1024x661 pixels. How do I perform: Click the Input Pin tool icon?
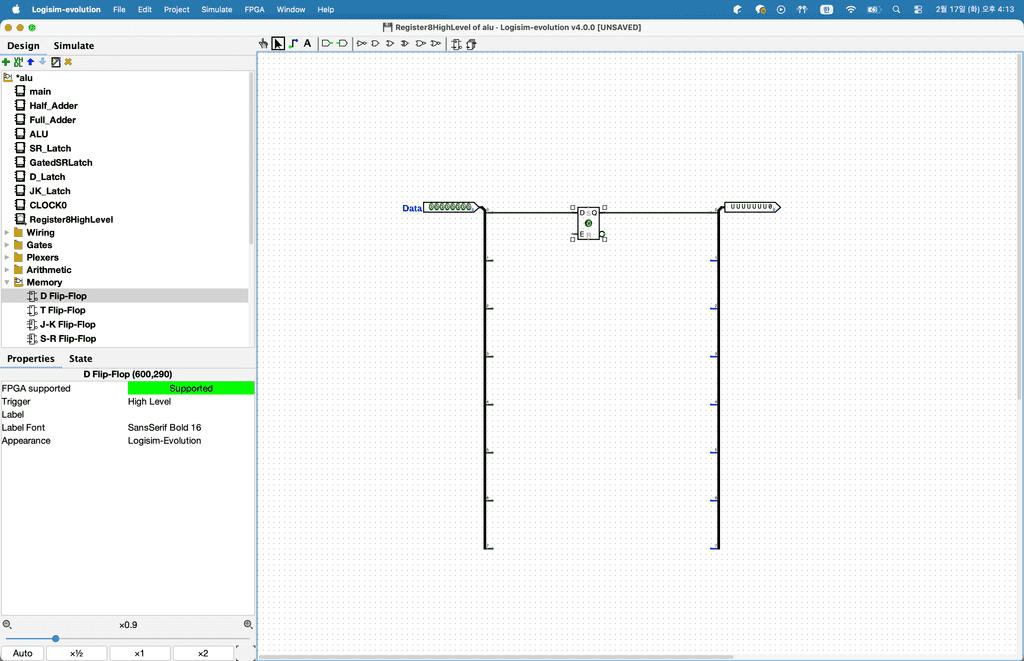coord(327,44)
